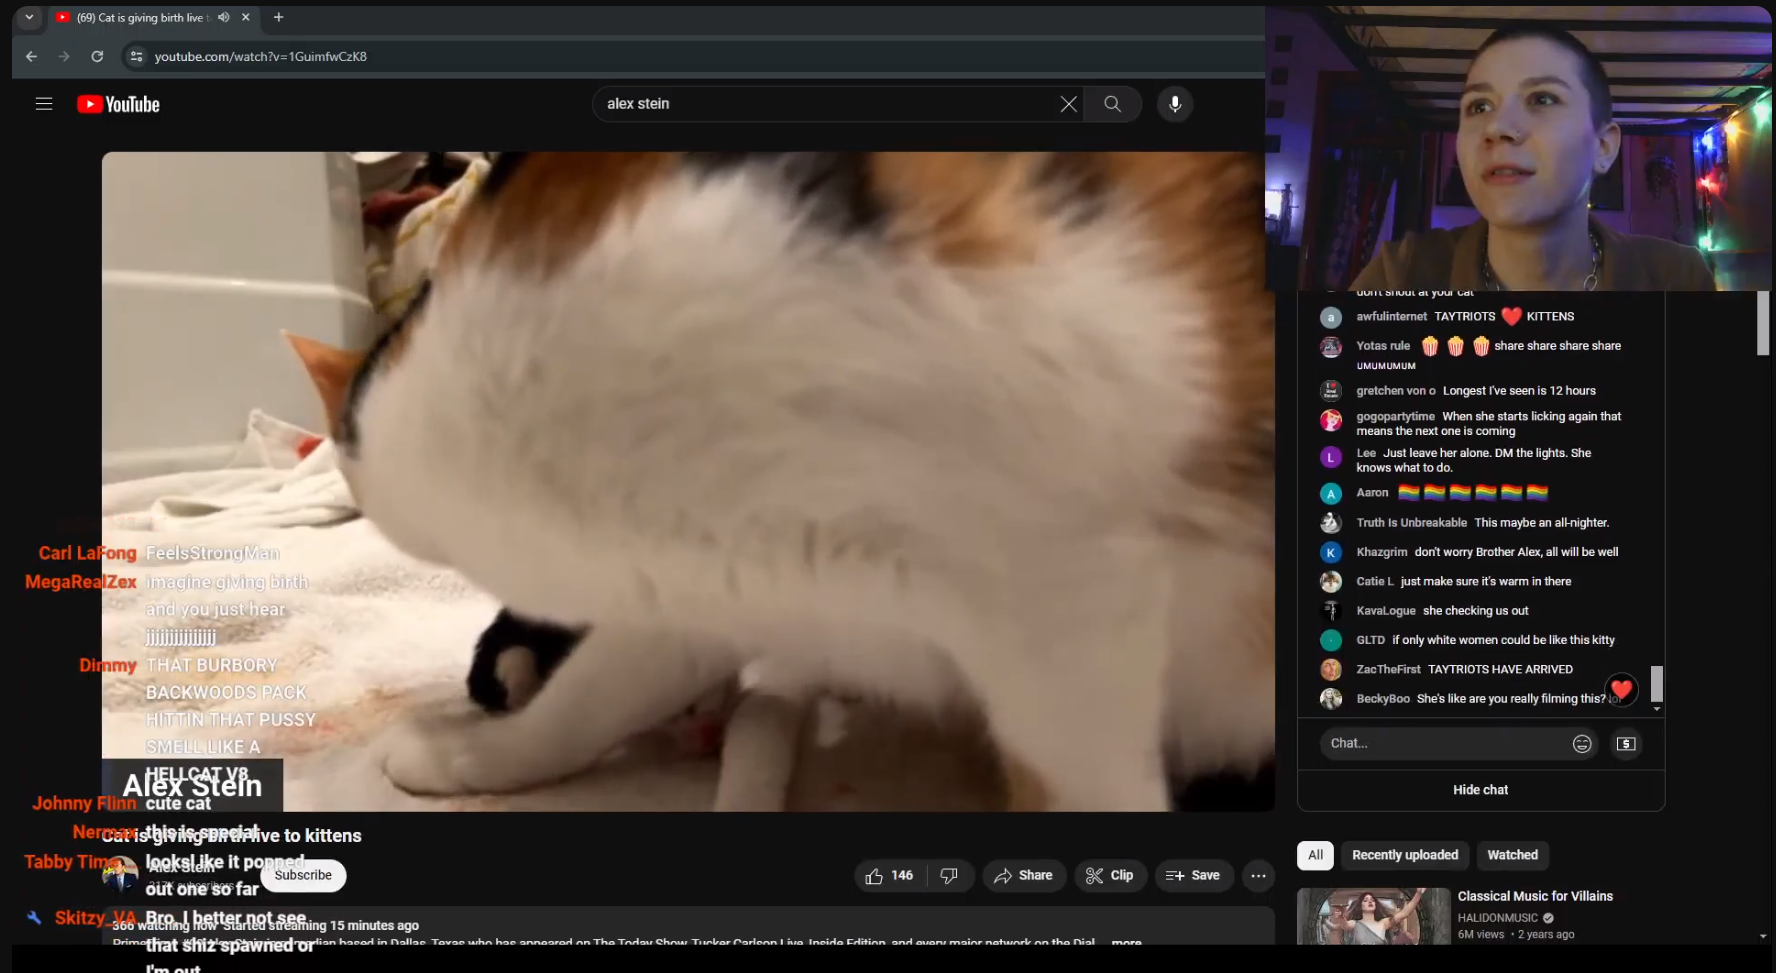Viewport: 1776px width, 973px height.
Task: Subscribe to the Alex Stein channel
Action: pyautogui.click(x=303, y=876)
